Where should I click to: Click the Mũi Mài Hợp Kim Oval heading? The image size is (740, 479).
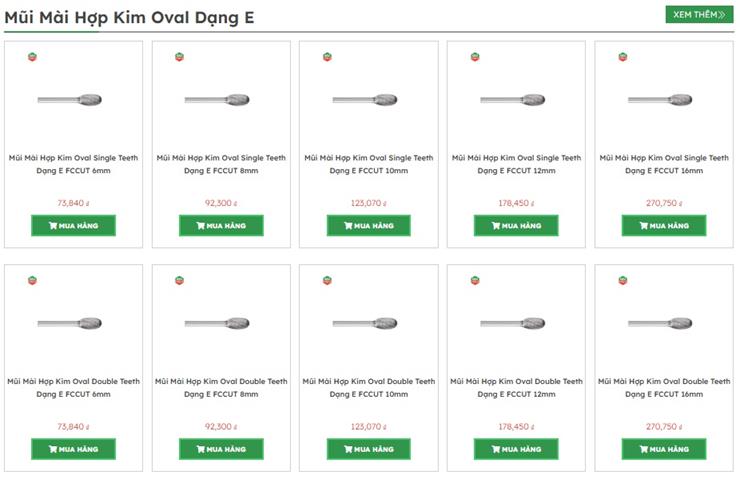tap(129, 17)
